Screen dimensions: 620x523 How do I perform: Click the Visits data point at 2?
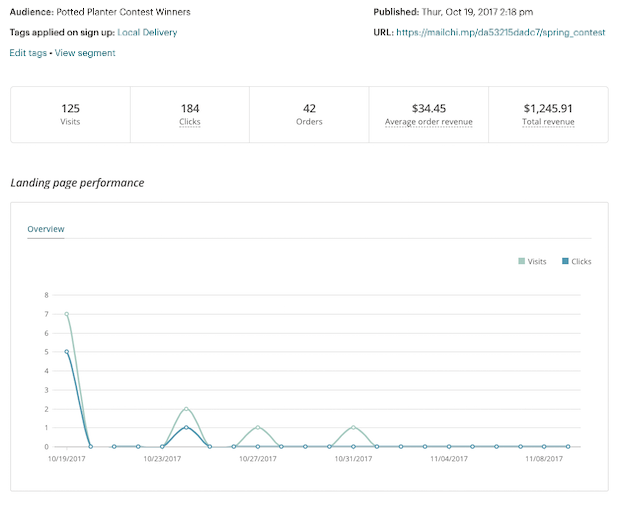tap(186, 409)
